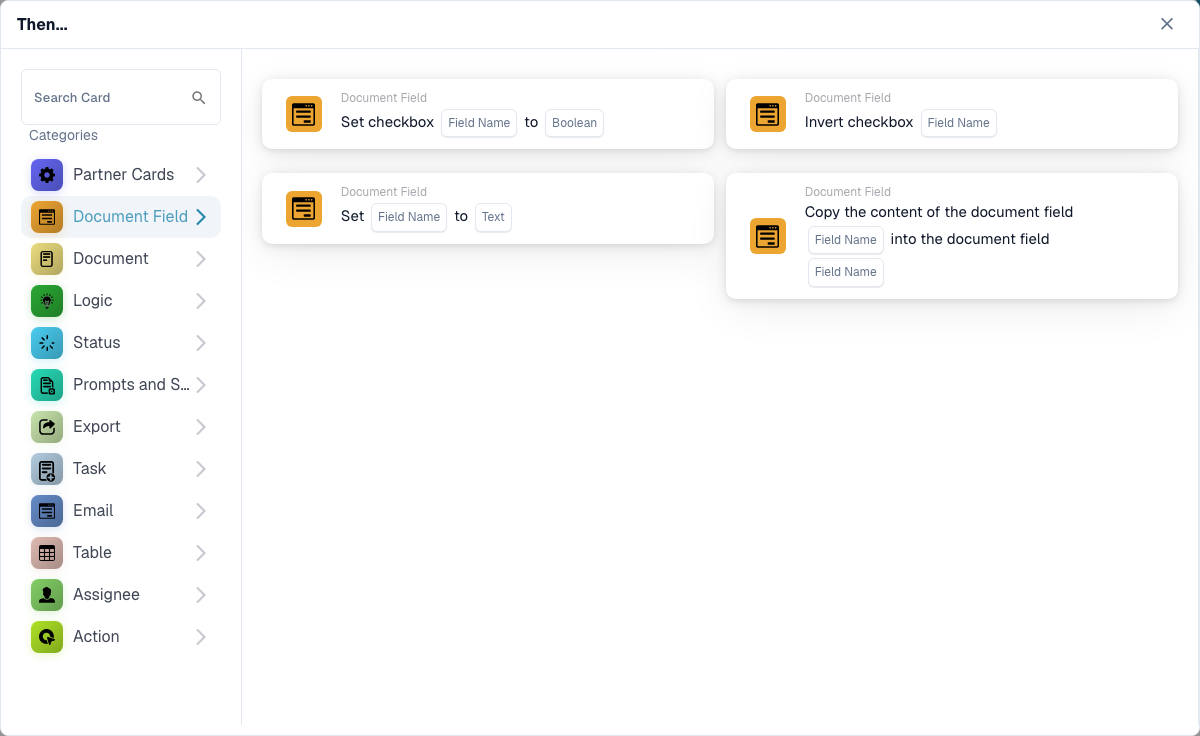Open the Document category label
Viewport: 1200px width, 736px height.
point(110,259)
